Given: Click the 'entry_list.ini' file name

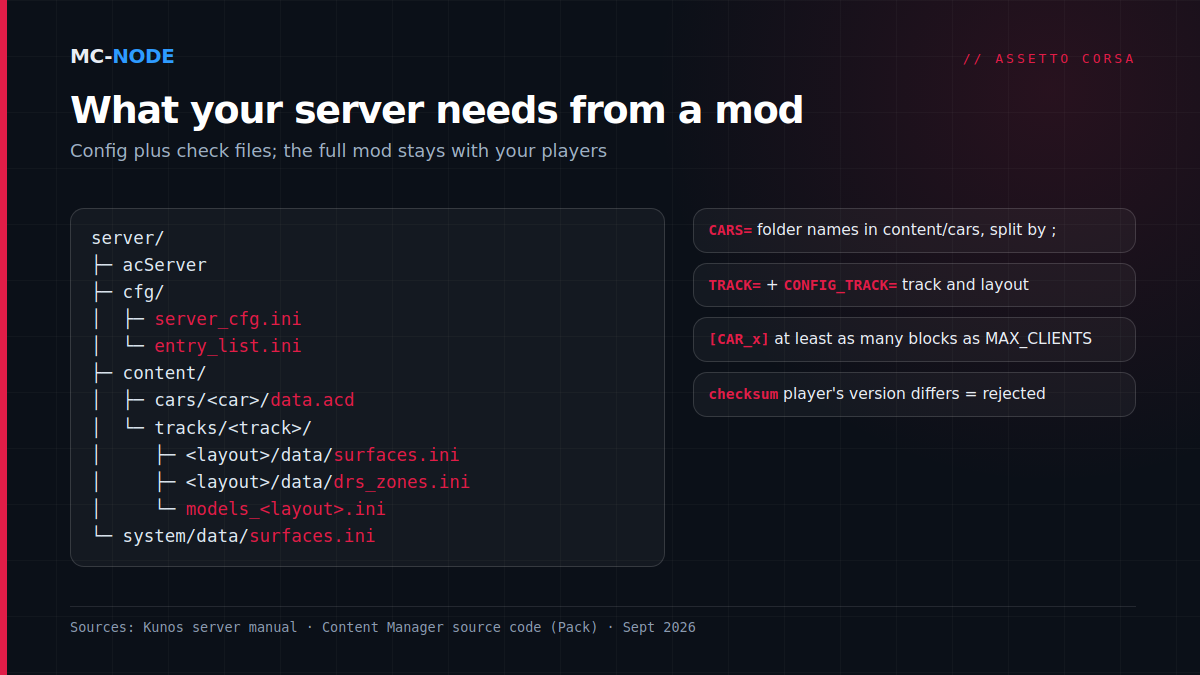Looking at the screenshot, I should (x=228, y=346).
